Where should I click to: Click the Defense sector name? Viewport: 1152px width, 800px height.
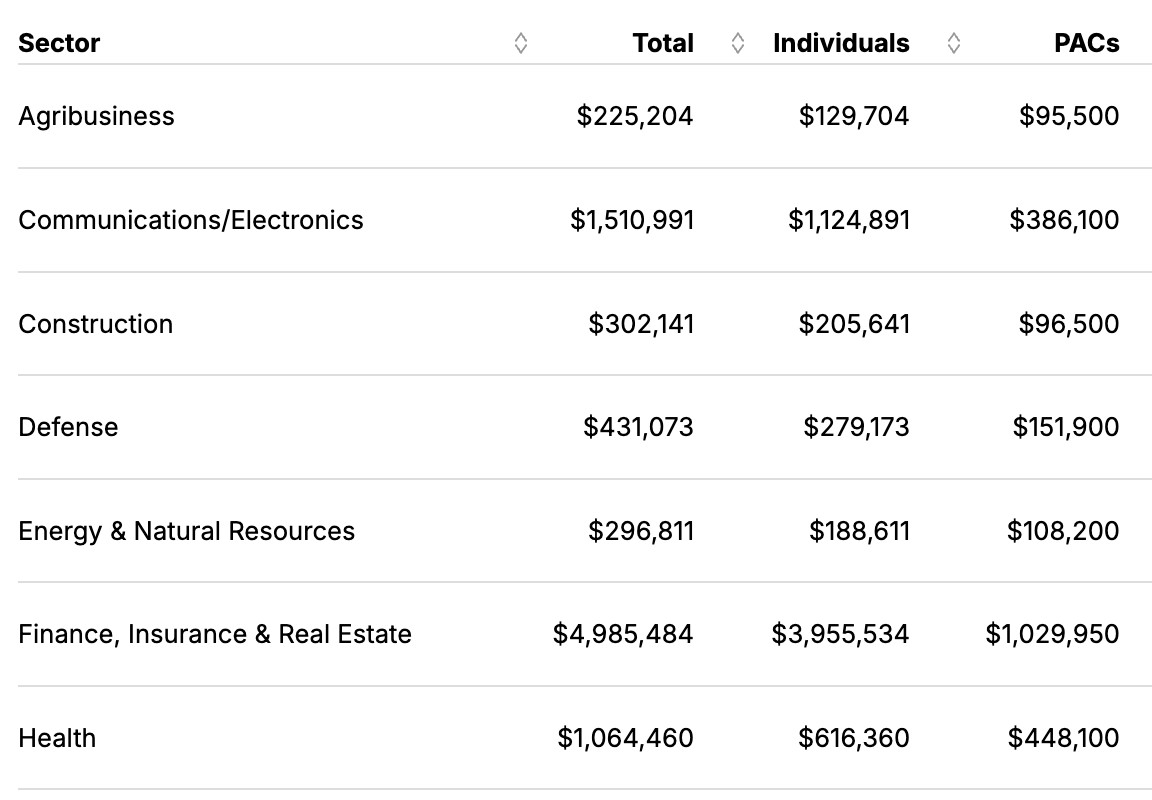click(x=68, y=427)
